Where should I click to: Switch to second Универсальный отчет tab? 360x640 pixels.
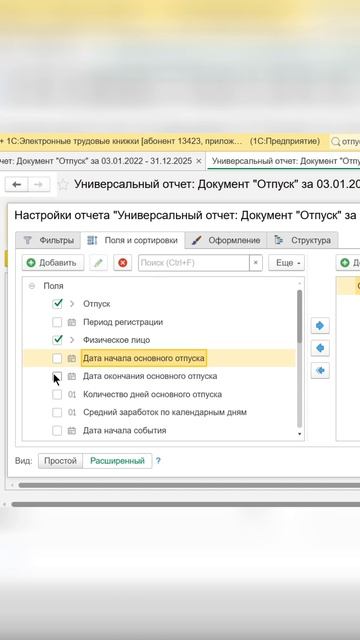pos(284,161)
